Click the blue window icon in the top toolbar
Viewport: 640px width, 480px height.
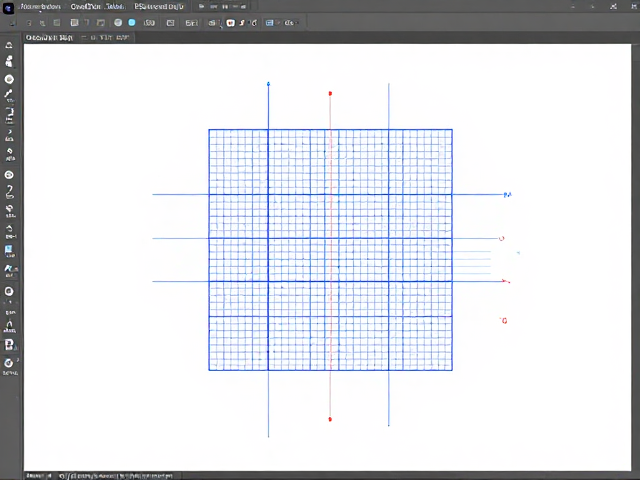(x=269, y=23)
